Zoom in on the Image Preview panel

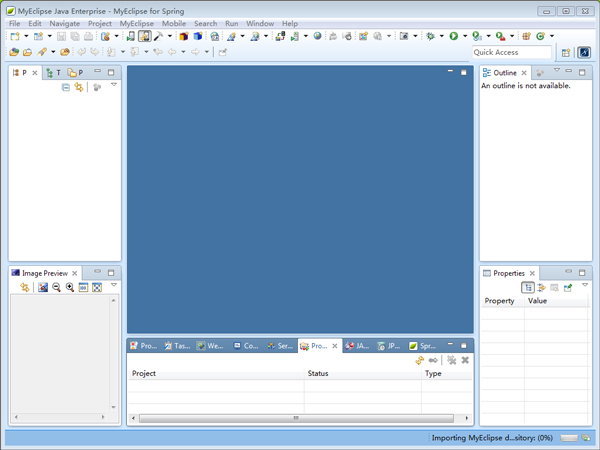(70, 288)
